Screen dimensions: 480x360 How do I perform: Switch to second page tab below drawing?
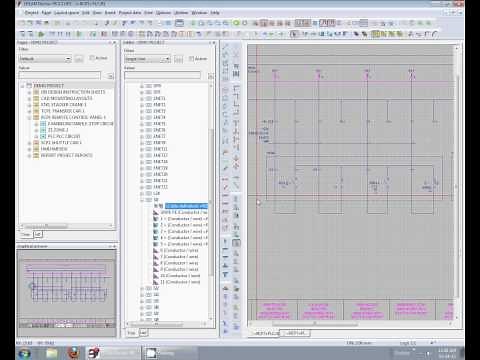click(295, 333)
